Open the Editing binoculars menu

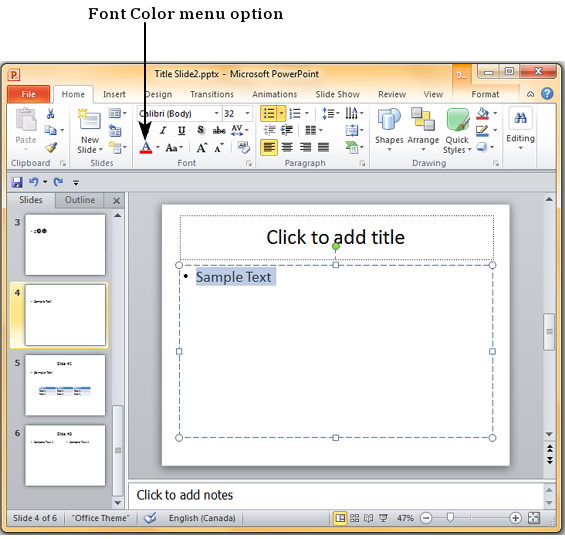tap(520, 129)
